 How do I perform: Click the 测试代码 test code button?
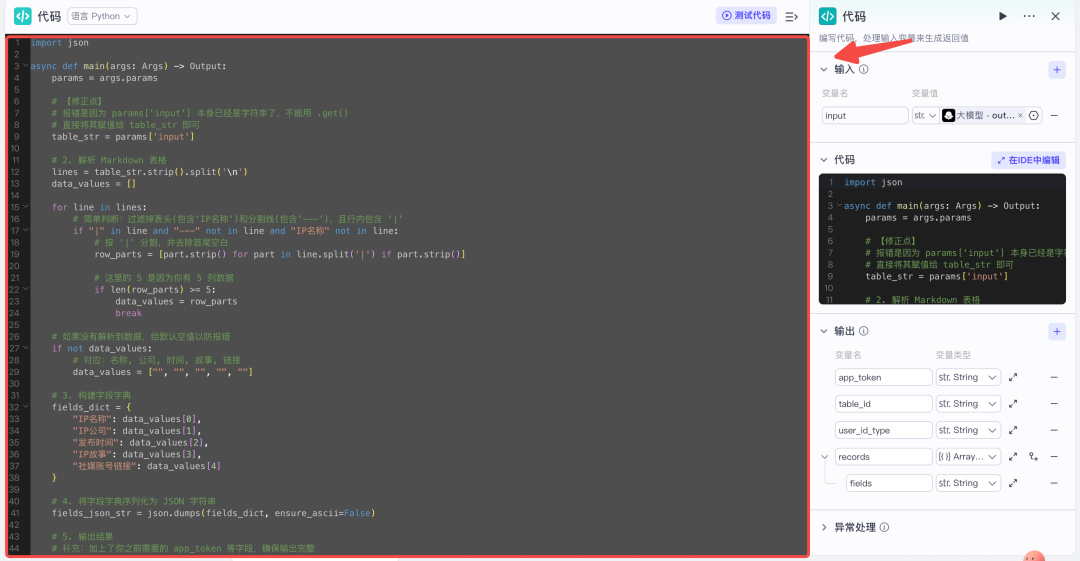746,15
